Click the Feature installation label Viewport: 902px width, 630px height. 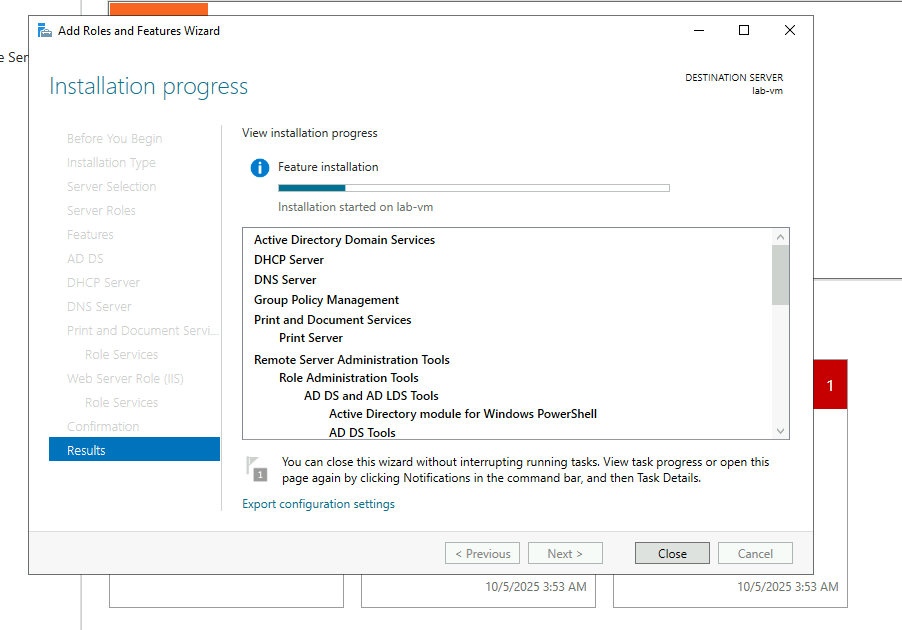tap(328, 167)
